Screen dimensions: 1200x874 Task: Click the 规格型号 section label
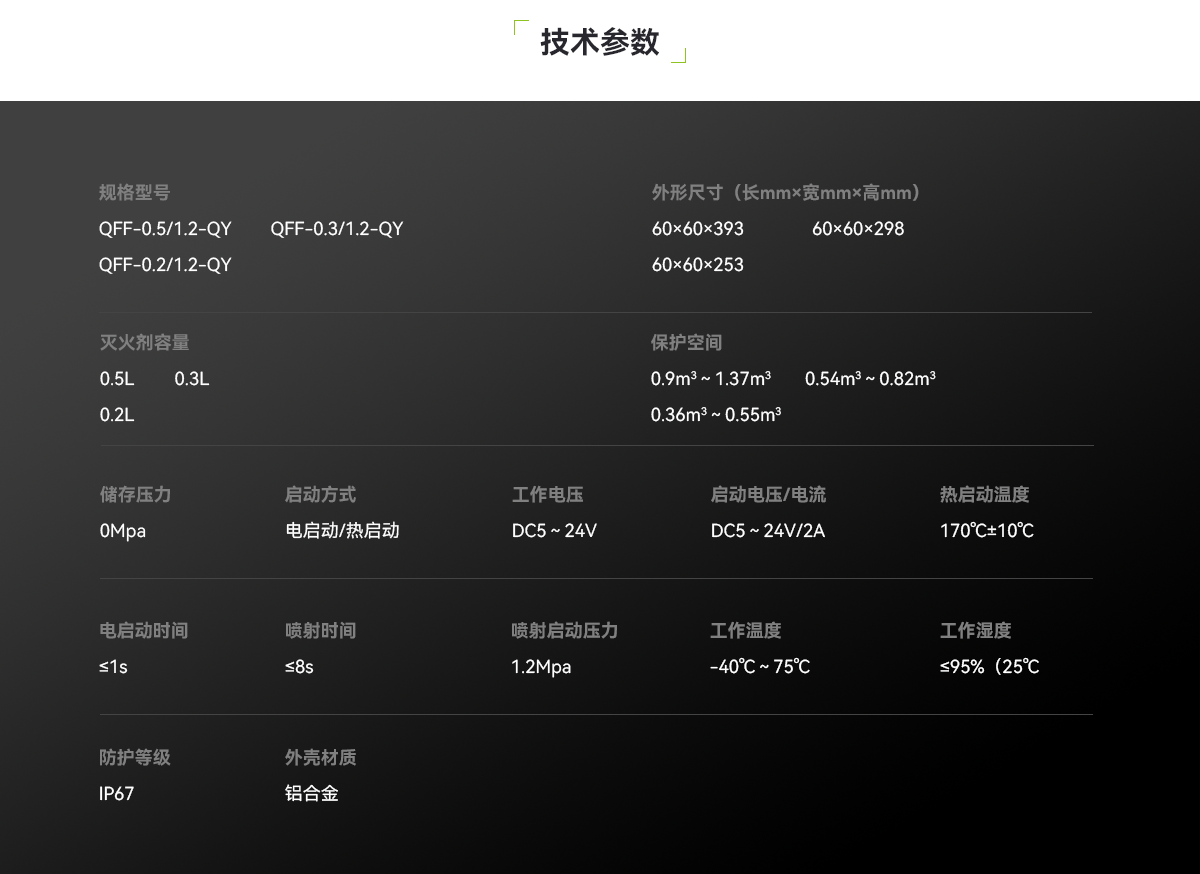[x=134, y=192]
